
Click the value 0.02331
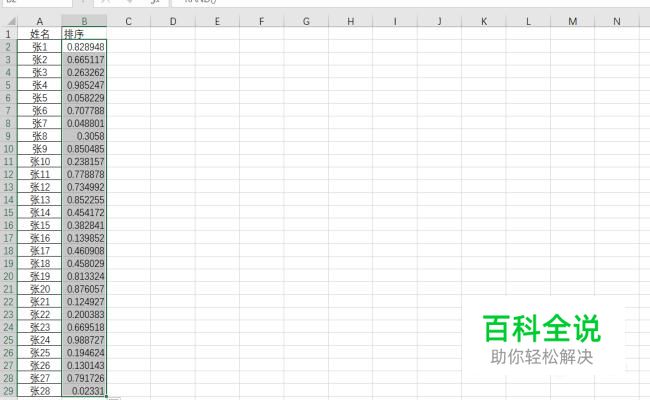tap(84, 391)
